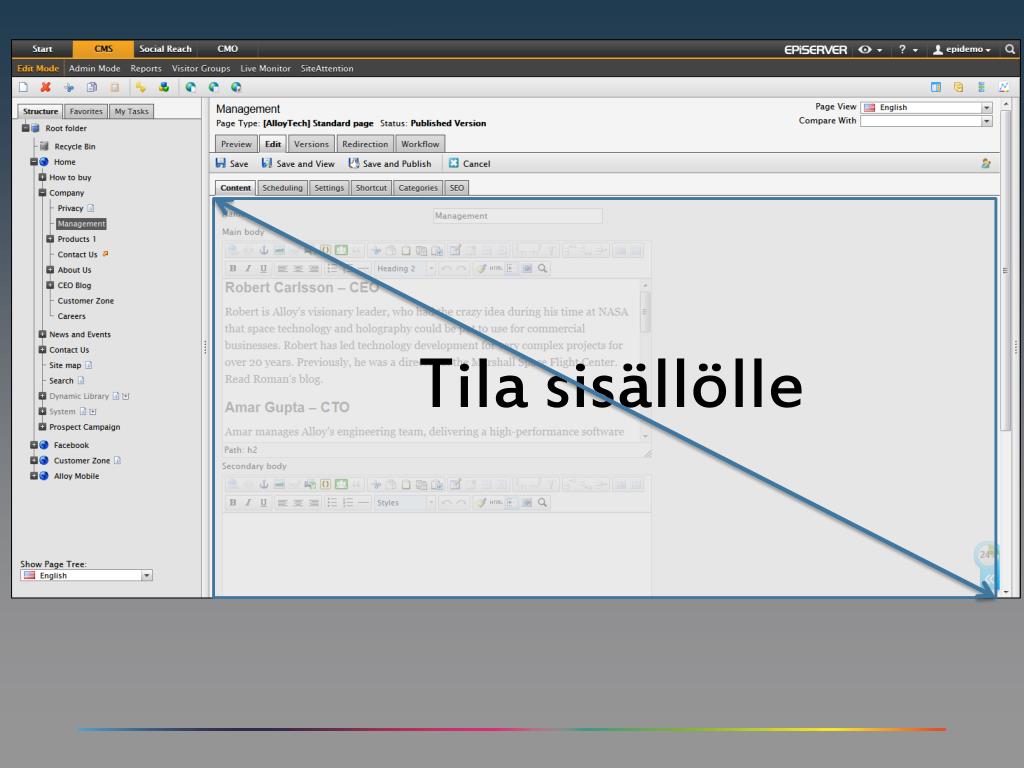Open the SiteAttention menu item

point(327,68)
